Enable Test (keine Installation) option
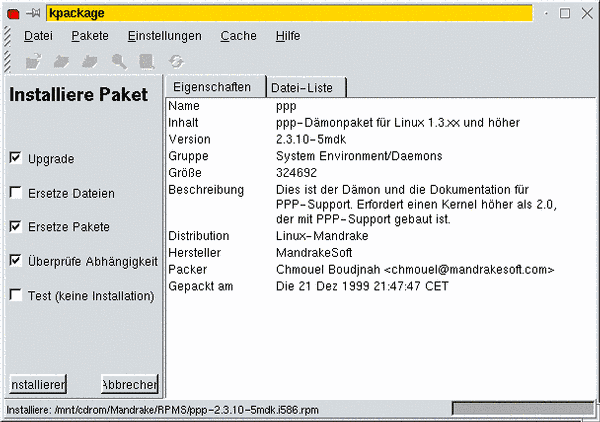The height and width of the screenshot is (422, 600). [x=15, y=295]
